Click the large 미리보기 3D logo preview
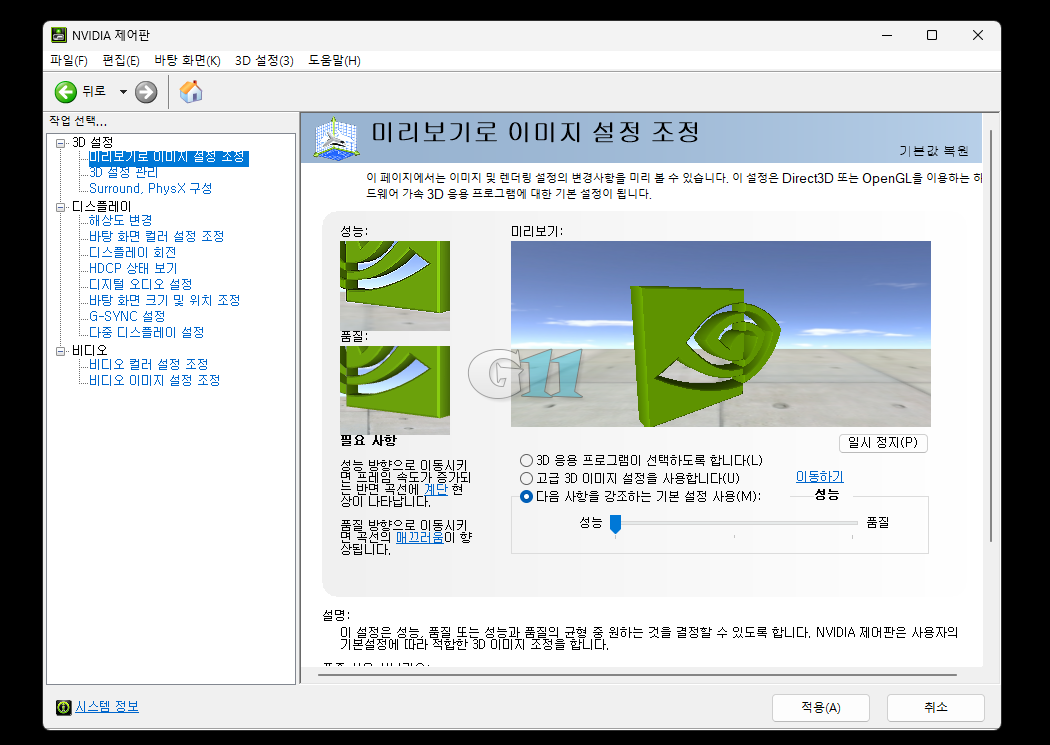Screen dimensions: 1050x745 [721, 334]
